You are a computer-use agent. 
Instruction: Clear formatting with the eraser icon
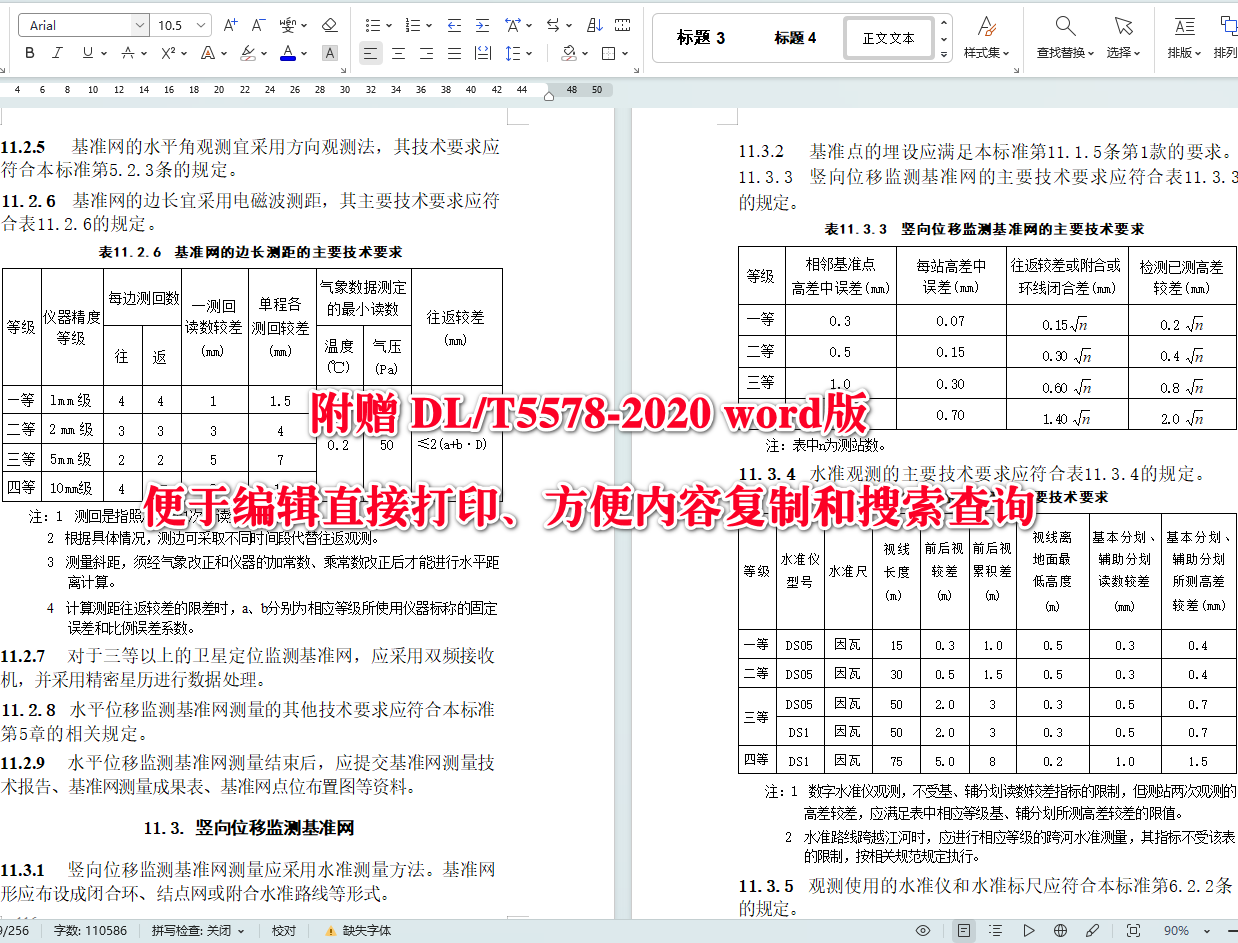(328, 24)
